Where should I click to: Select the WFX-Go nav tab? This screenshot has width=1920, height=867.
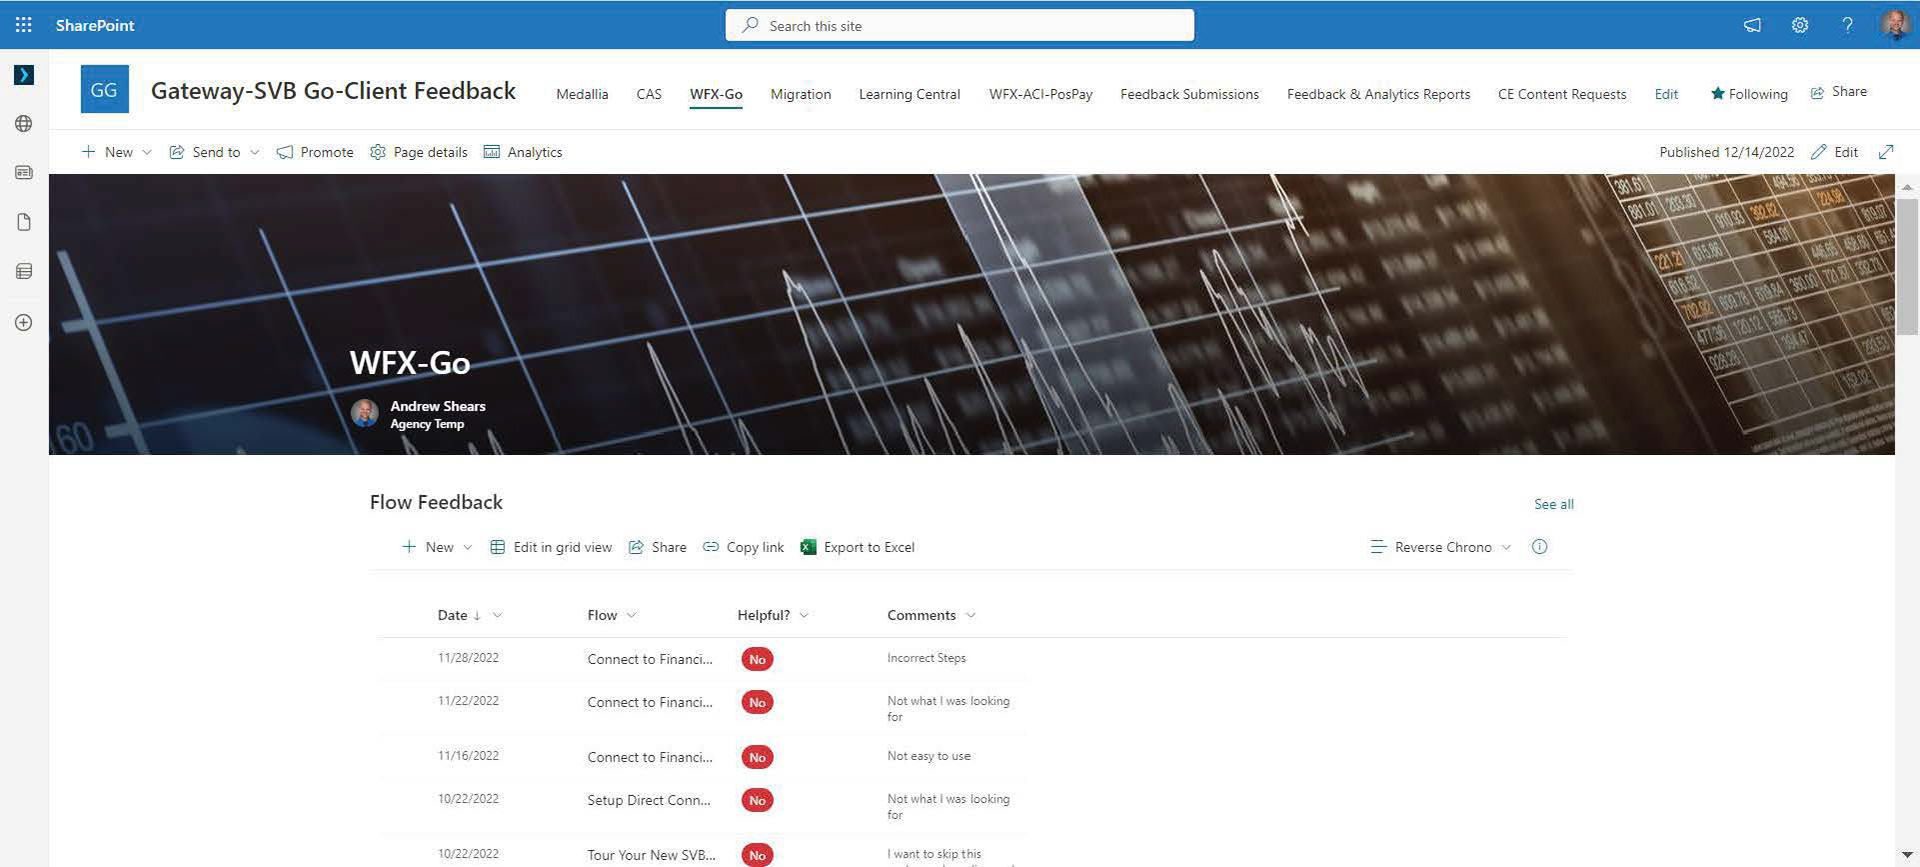point(716,94)
